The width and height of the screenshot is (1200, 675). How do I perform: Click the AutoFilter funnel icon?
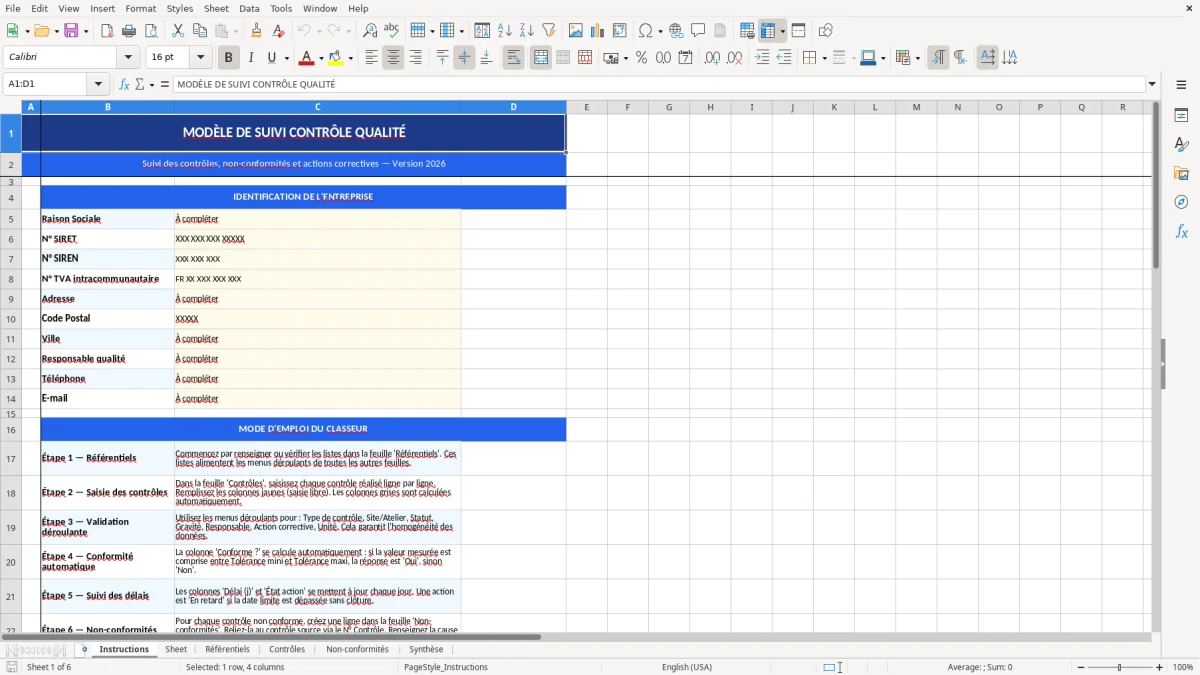(x=549, y=31)
